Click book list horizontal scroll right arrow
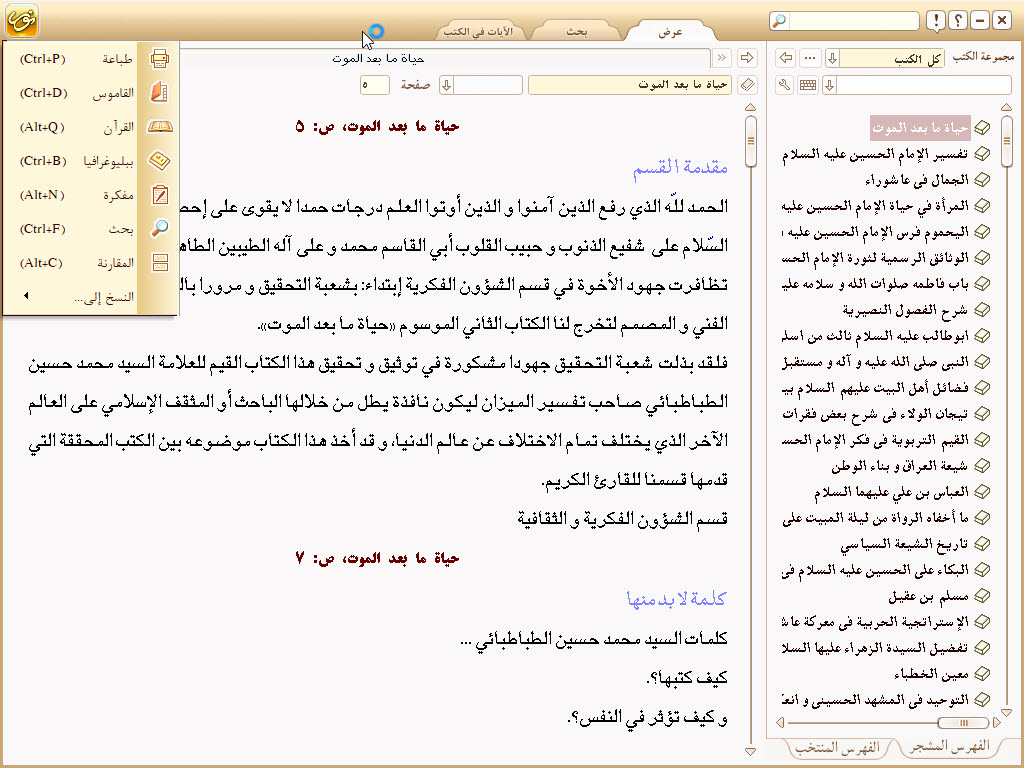 [x=997, y=722]
